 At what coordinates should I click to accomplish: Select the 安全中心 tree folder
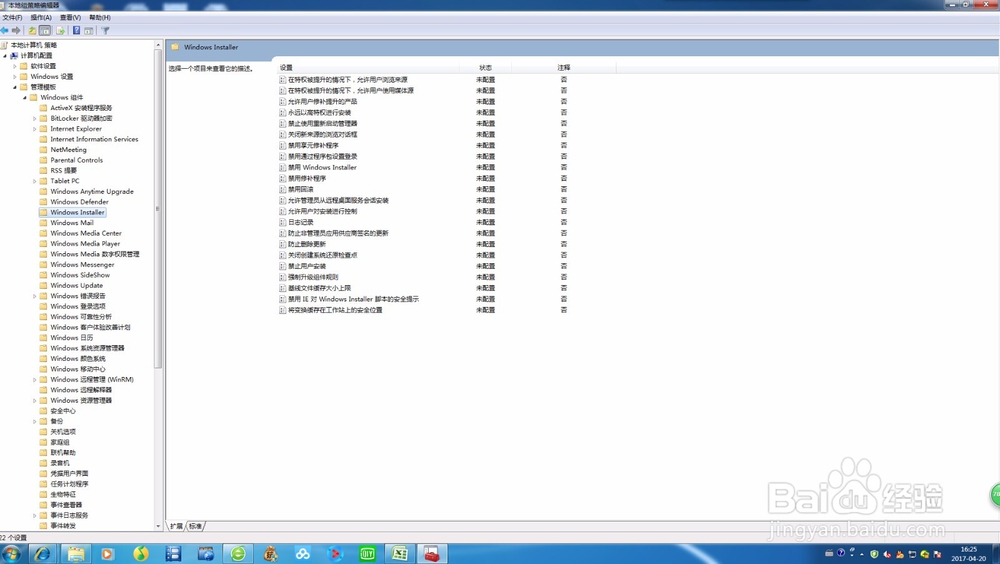62,411
